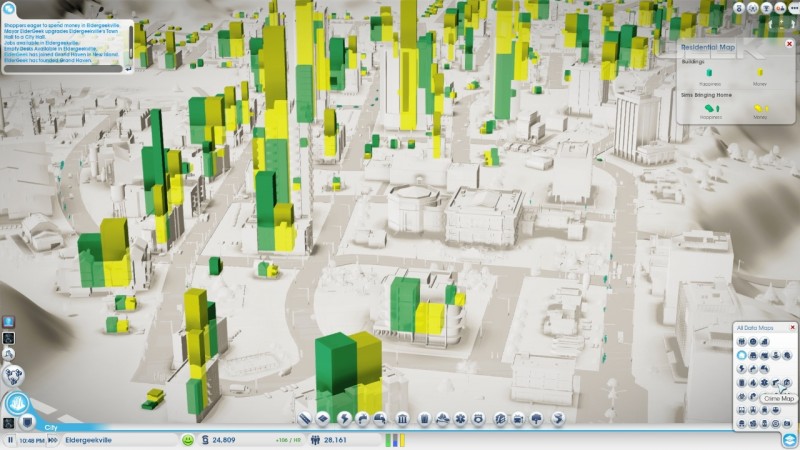Toggle the data layers button at bottom right

point(789,440)
